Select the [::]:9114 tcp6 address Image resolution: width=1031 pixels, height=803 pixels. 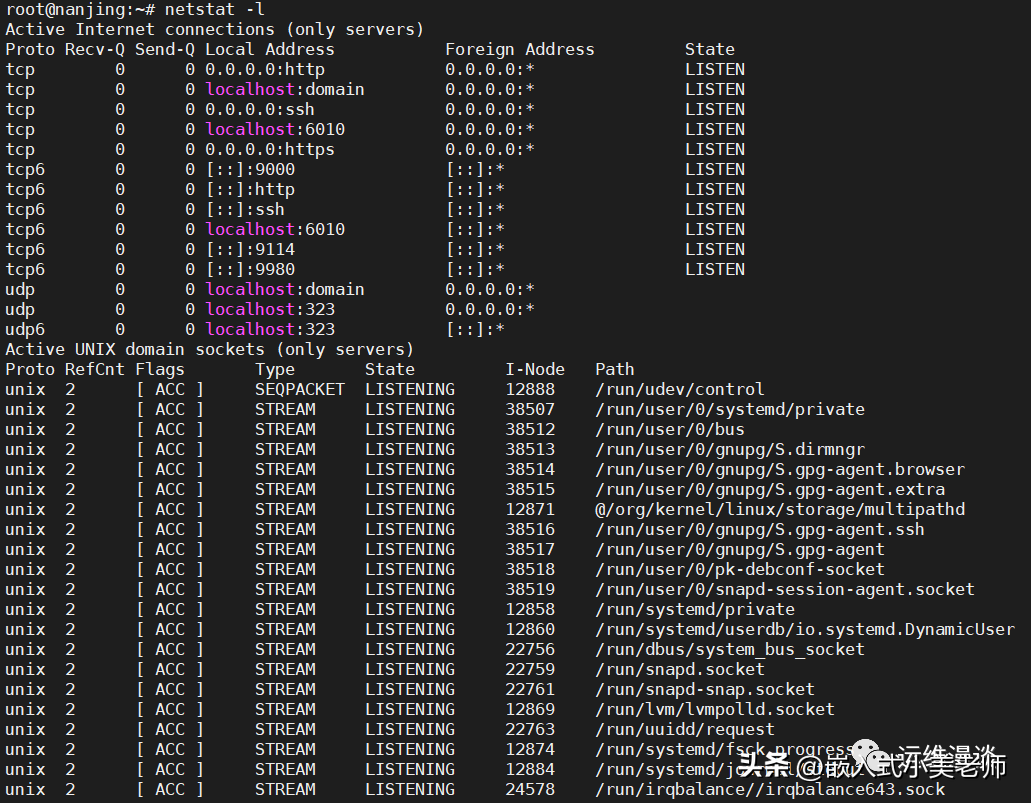(250, 249)
